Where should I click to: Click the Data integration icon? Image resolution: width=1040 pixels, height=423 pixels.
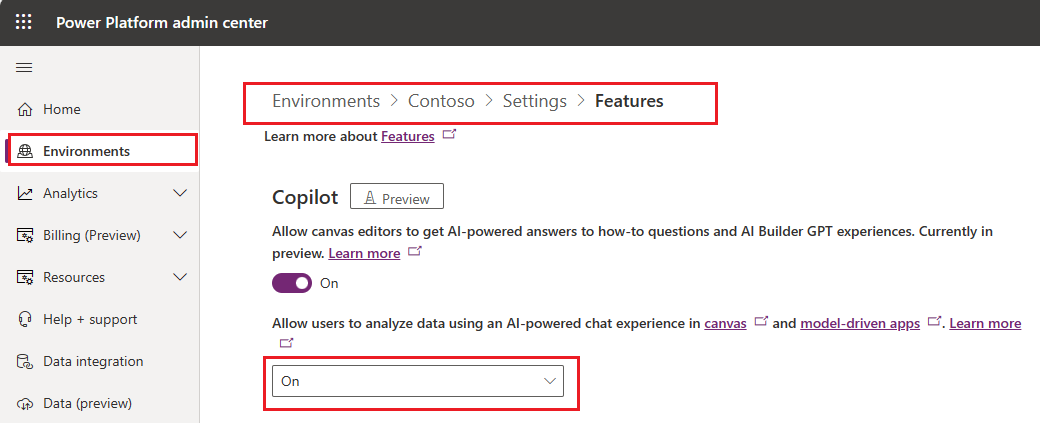coord(26,361)
